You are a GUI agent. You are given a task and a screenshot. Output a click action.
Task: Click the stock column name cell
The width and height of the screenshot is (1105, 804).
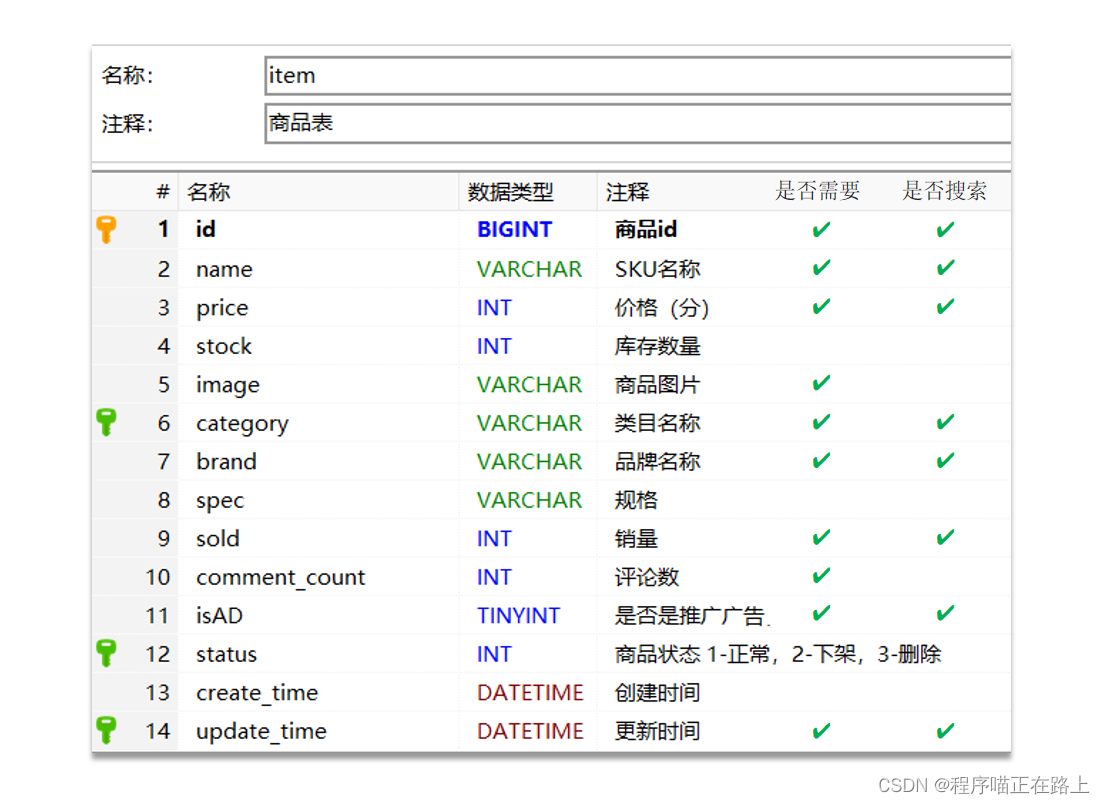223,347
